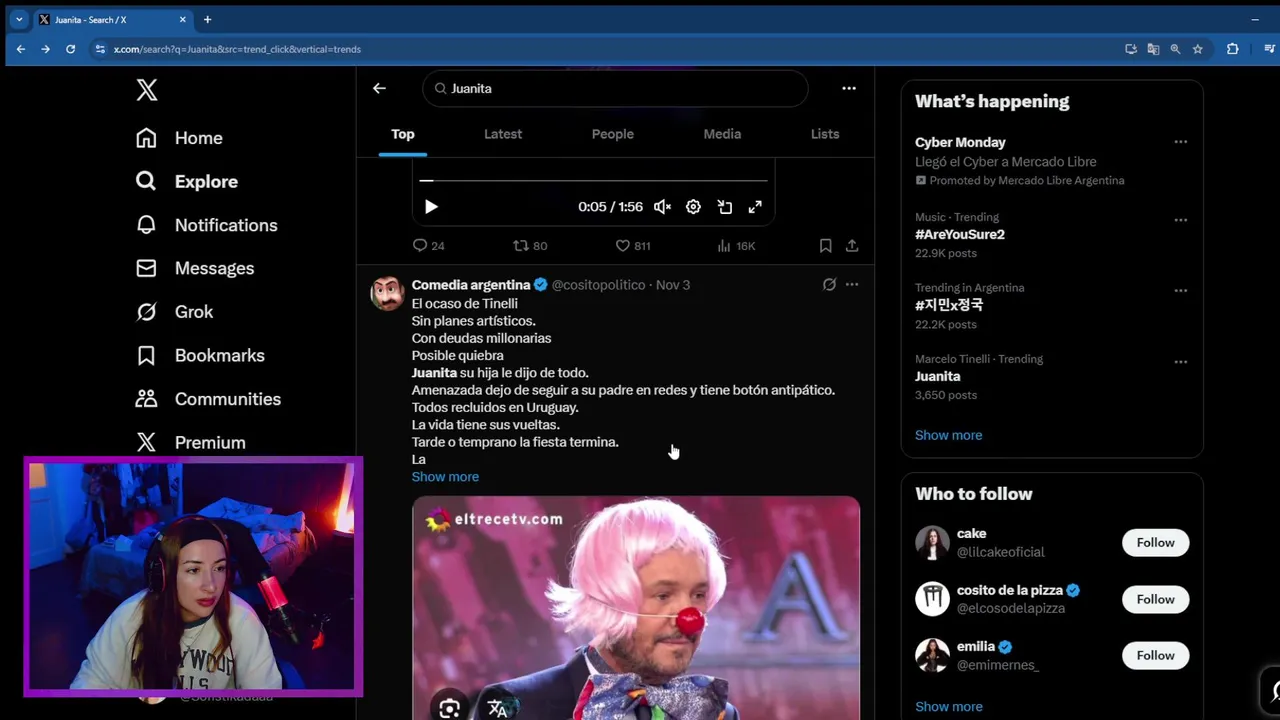Open Comedia argentina profile name
This screenshot has height=720, width=1280.
point(471,285)
